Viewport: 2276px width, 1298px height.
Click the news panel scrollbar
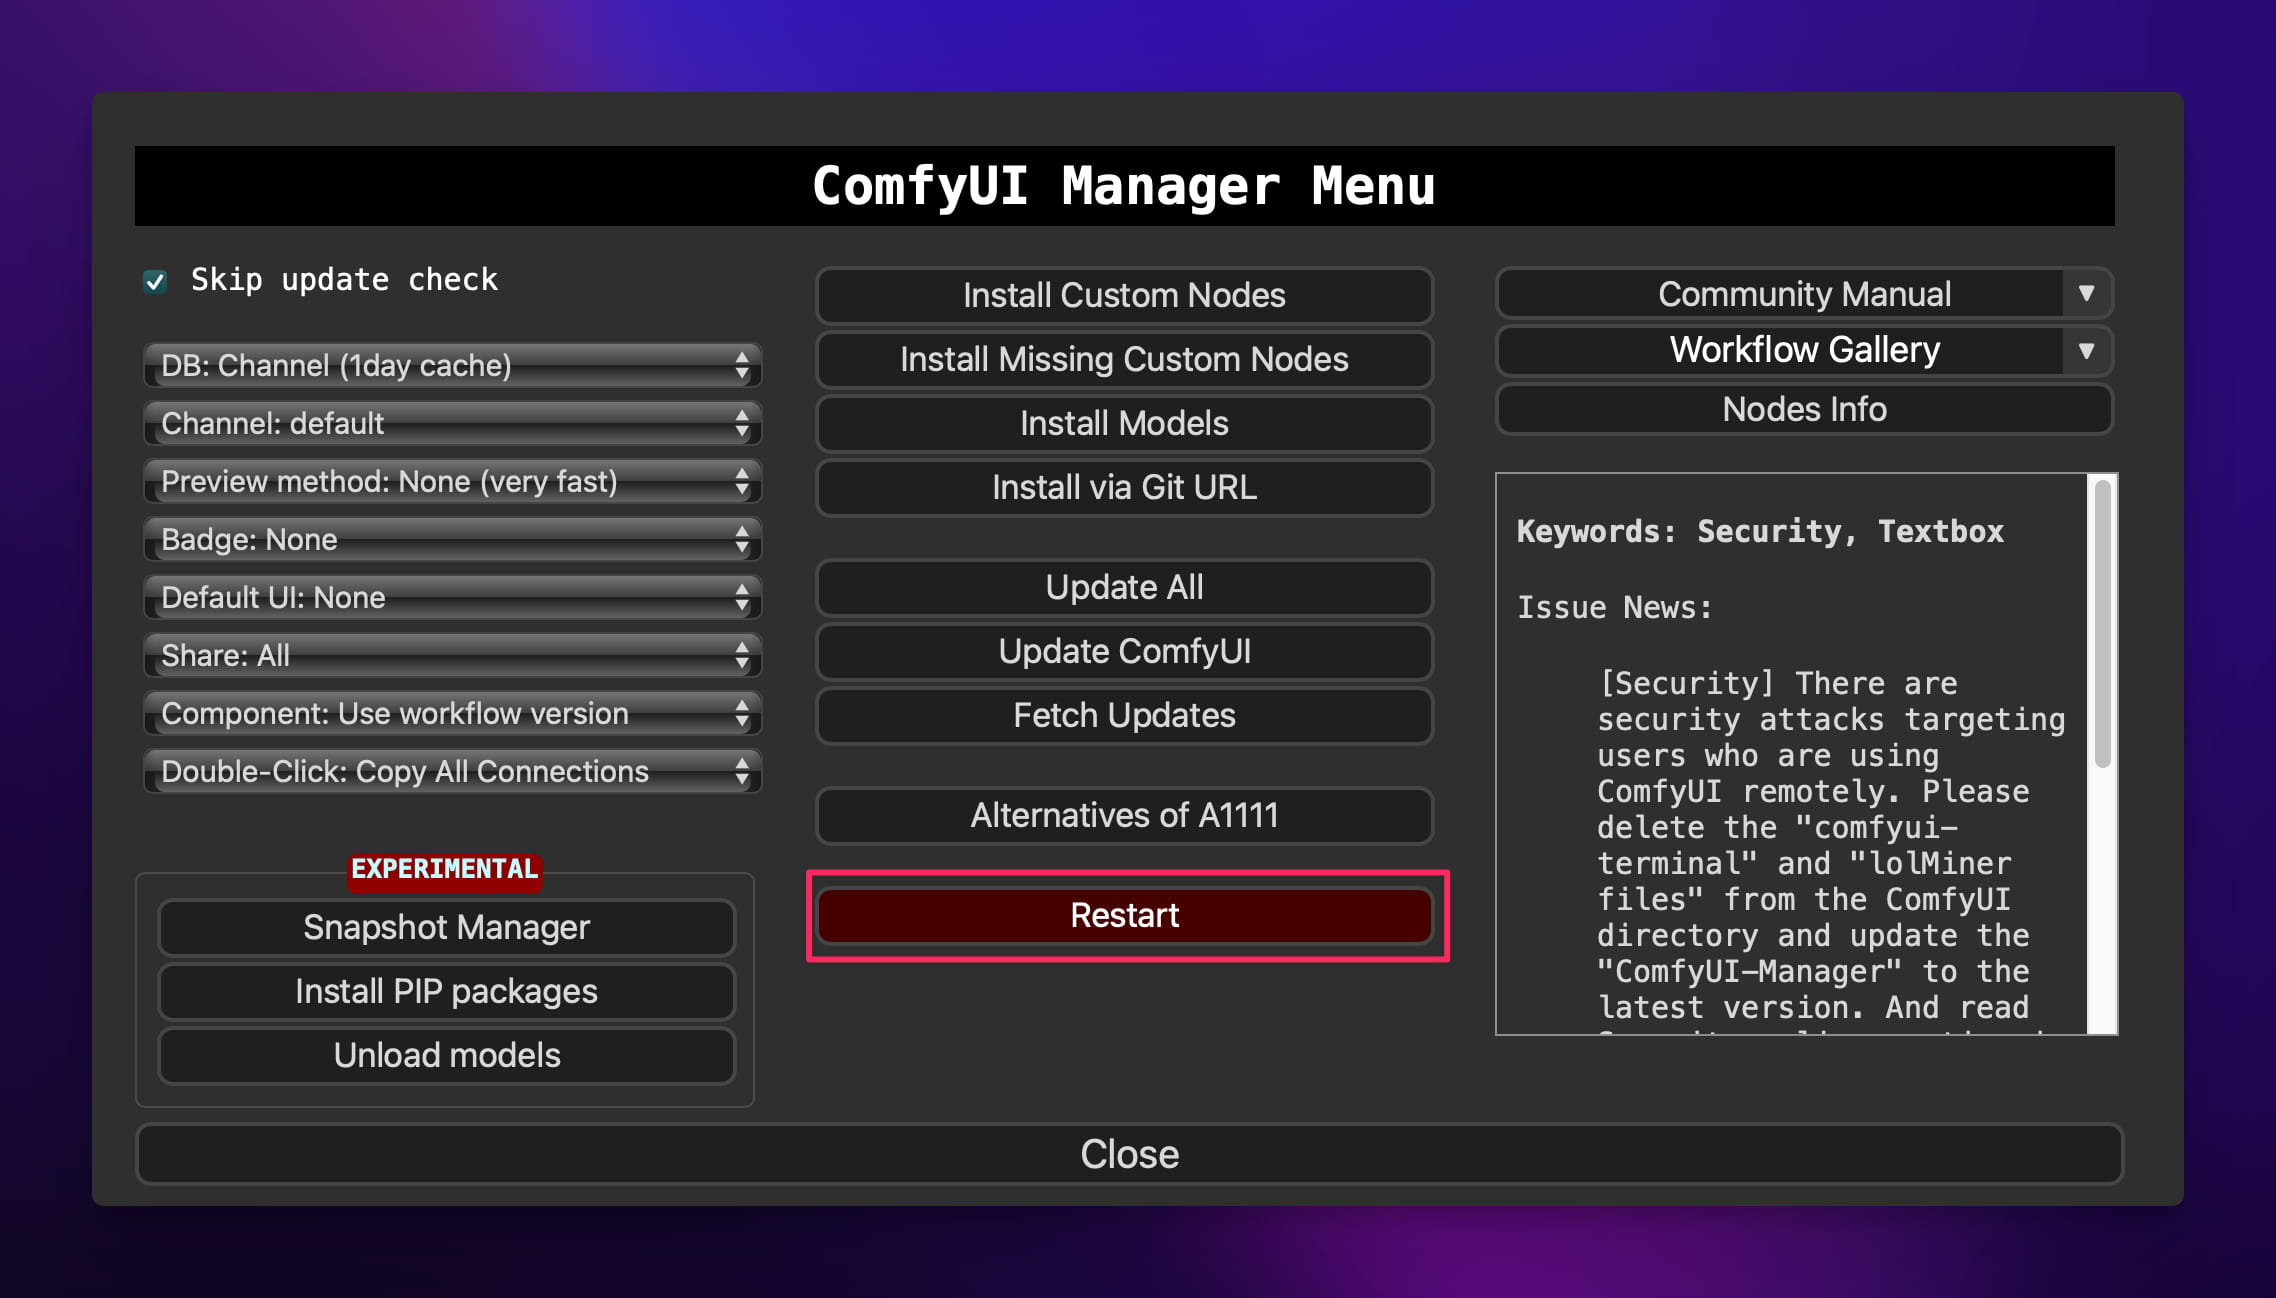coord(2102,625)
